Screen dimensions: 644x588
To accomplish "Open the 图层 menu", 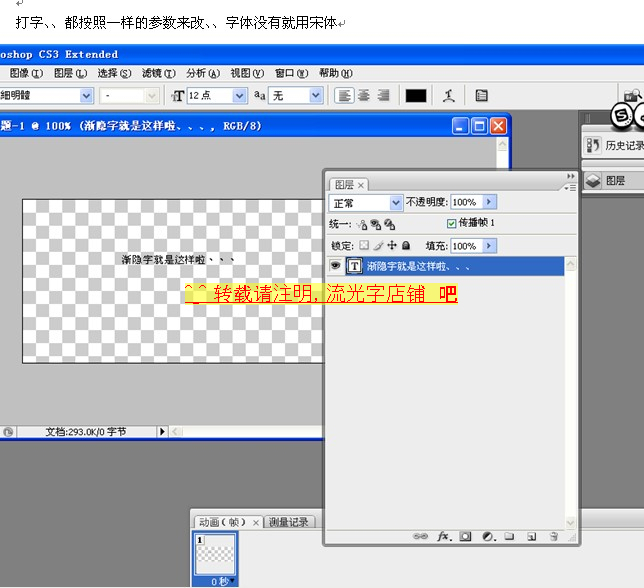I will click(70, 73).
